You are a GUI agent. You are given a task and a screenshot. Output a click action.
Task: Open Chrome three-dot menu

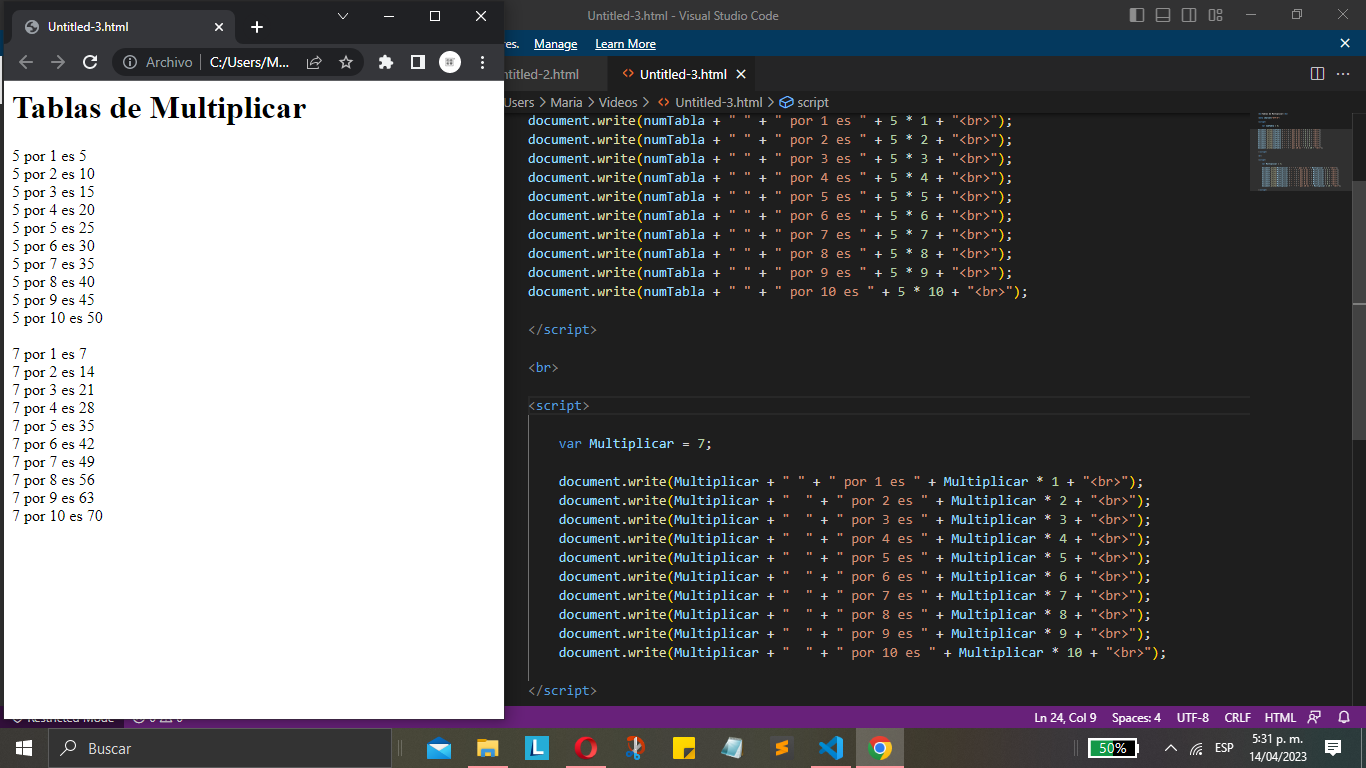coord(482,62)
